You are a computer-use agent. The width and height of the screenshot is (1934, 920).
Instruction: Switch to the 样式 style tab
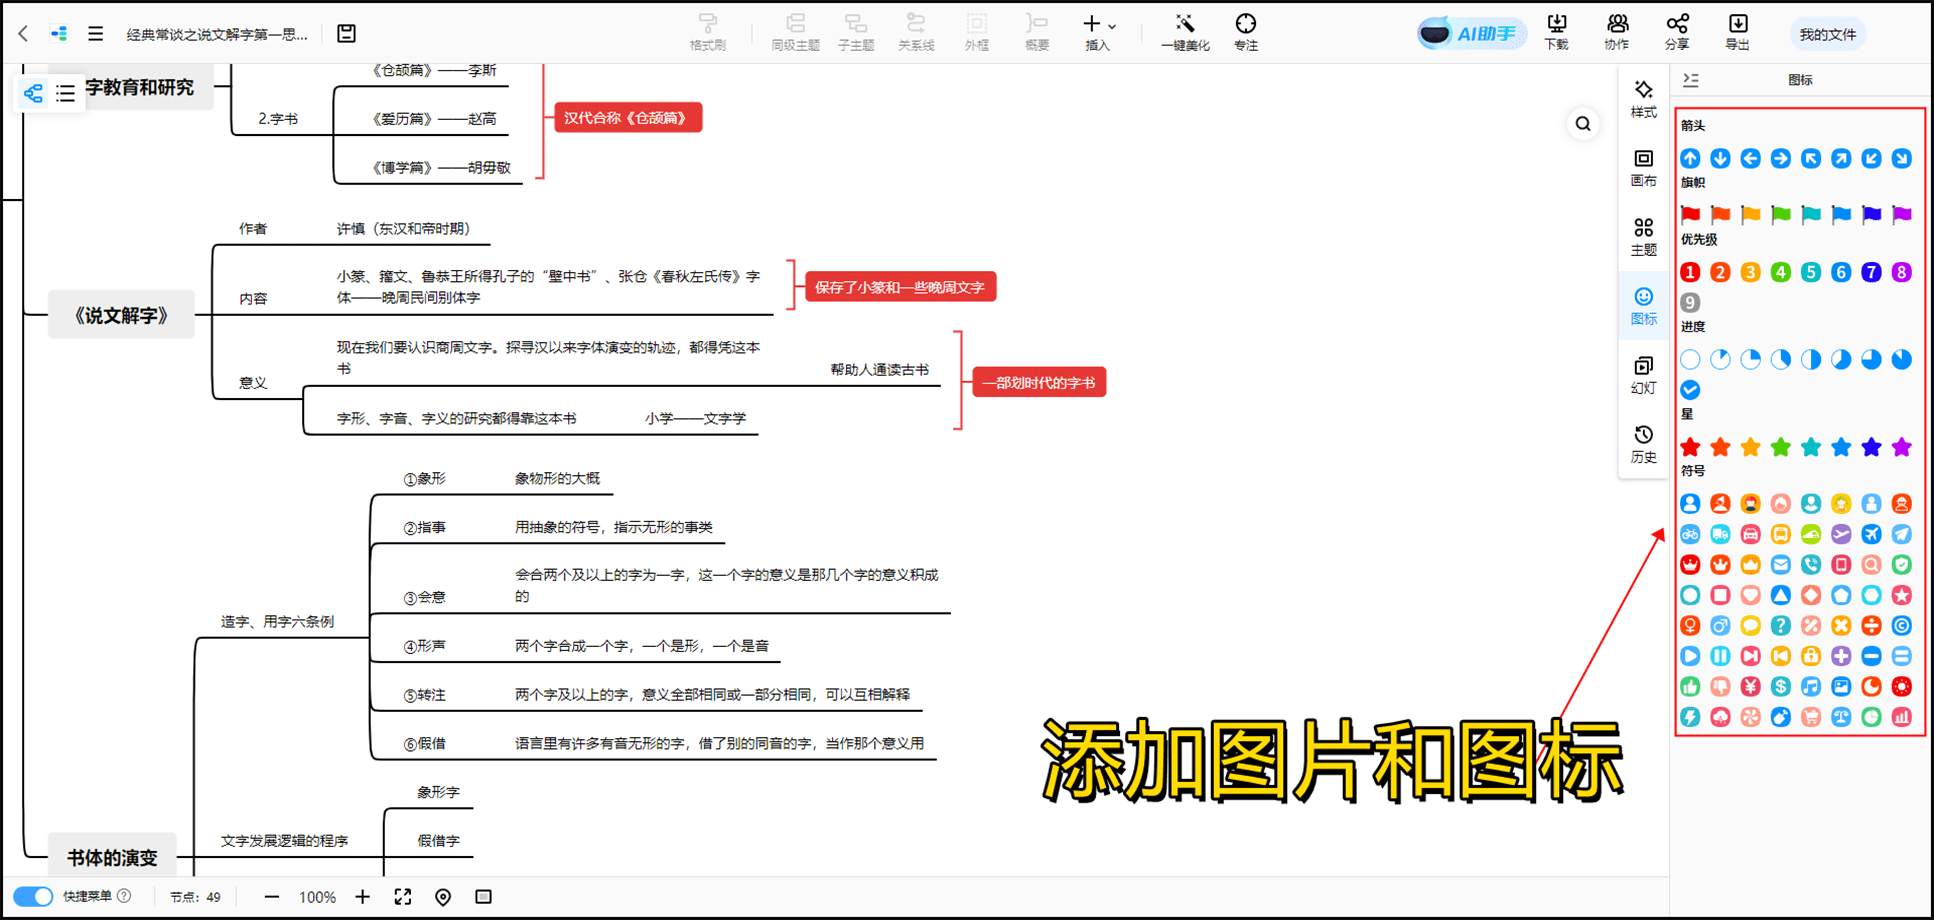(1643, 98)
